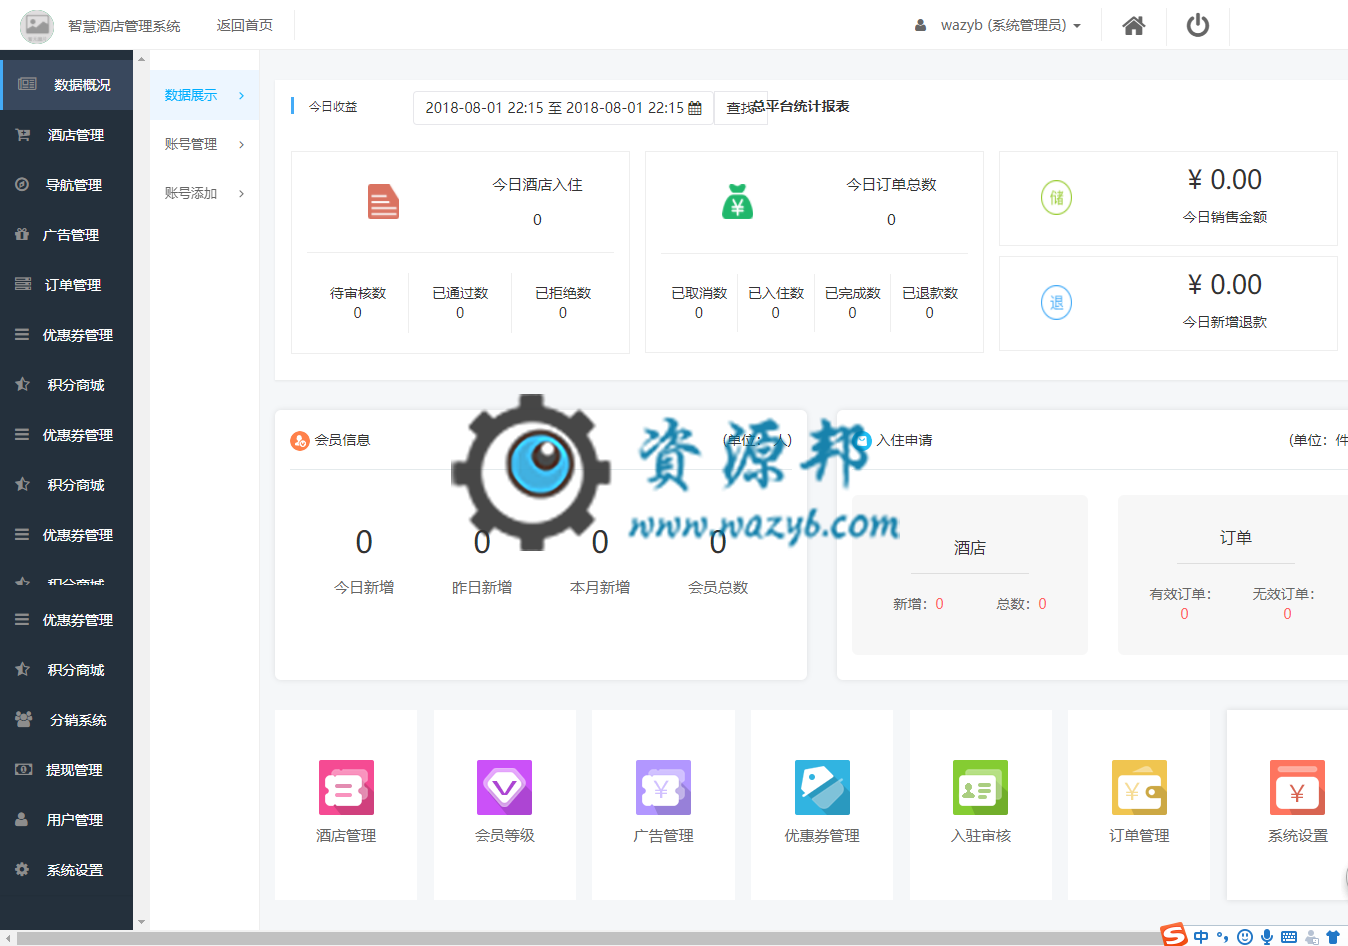
Task: Open the purple 会员等级 diamond icon
Action: tap(505, 787)
